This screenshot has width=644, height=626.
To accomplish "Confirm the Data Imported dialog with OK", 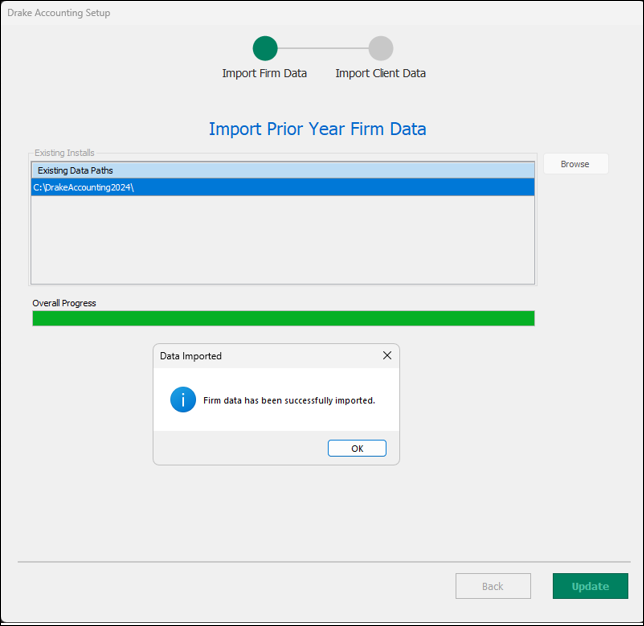I will (x=357, y=448).
